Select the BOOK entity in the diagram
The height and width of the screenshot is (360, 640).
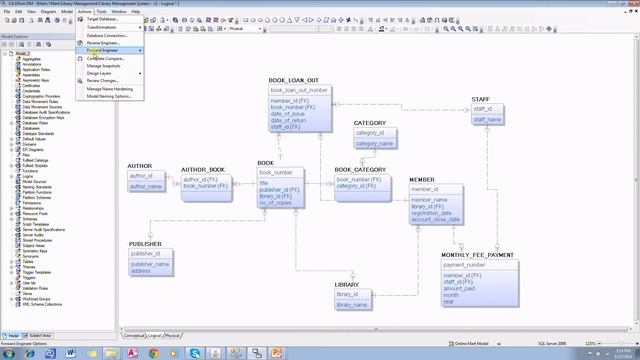click(280, 188)
